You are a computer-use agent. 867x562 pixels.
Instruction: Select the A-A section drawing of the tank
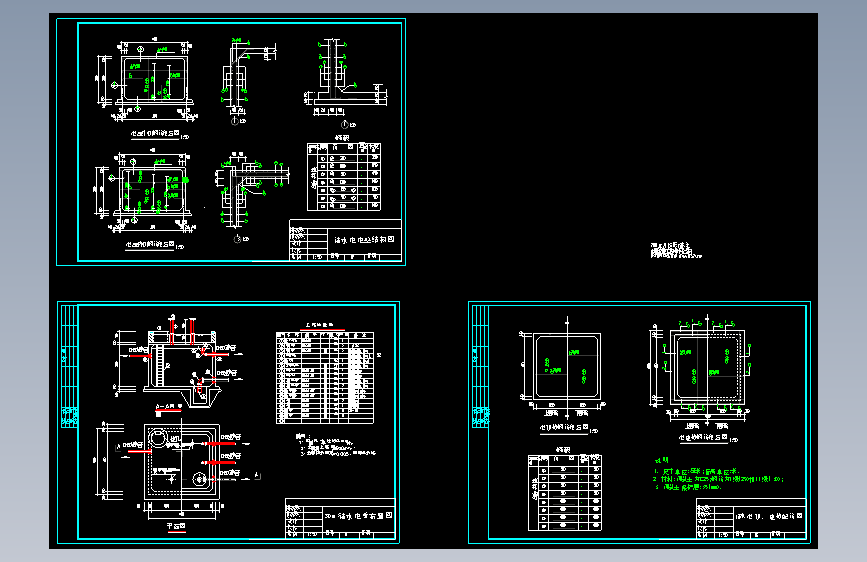click(177, 361)
